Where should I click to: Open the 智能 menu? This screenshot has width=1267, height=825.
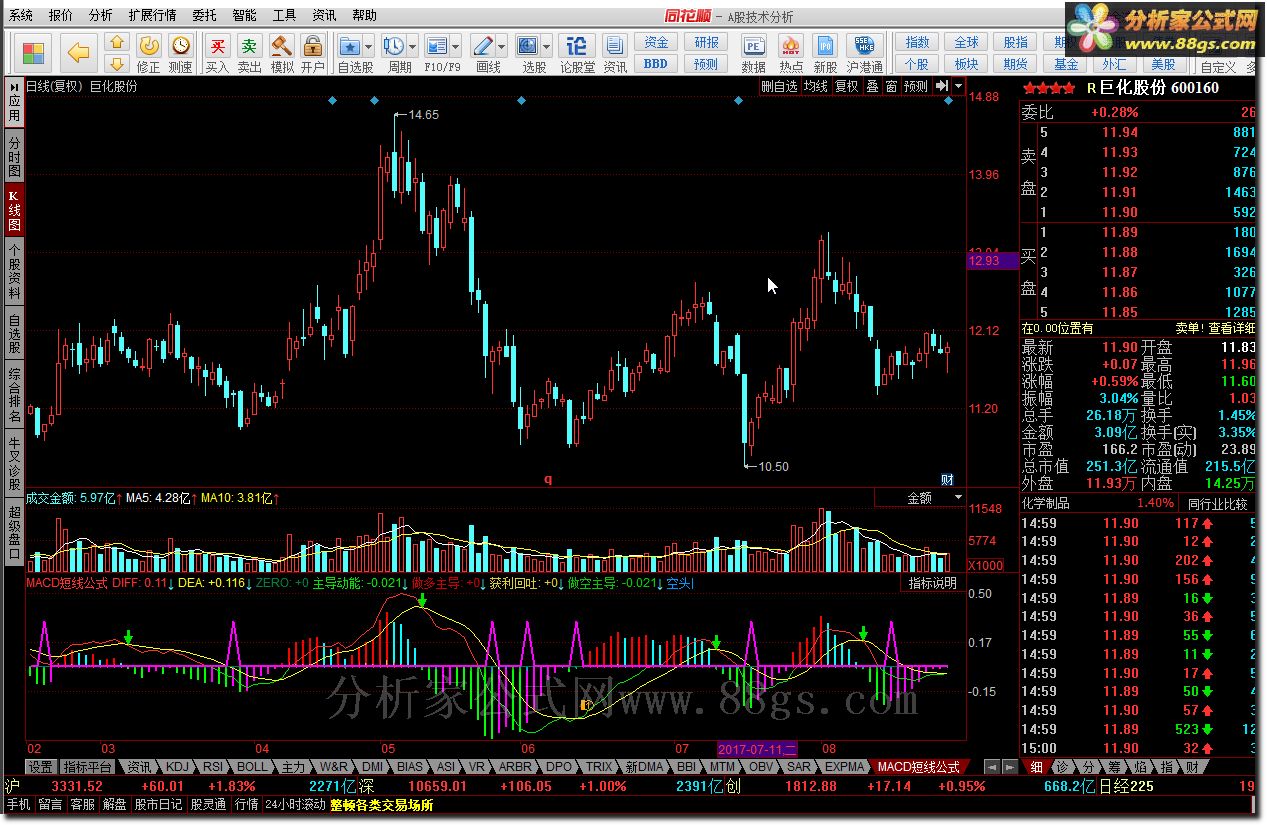[244, 15]
